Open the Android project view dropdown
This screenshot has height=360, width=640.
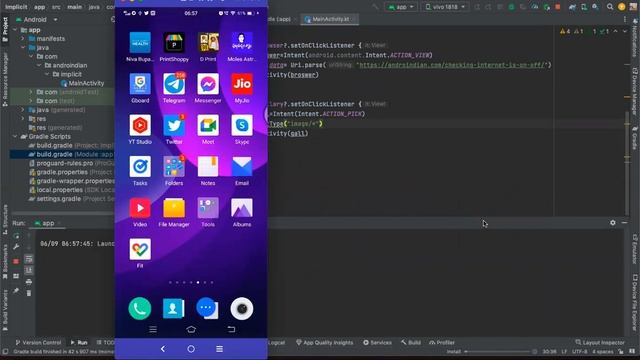[36, 20]
